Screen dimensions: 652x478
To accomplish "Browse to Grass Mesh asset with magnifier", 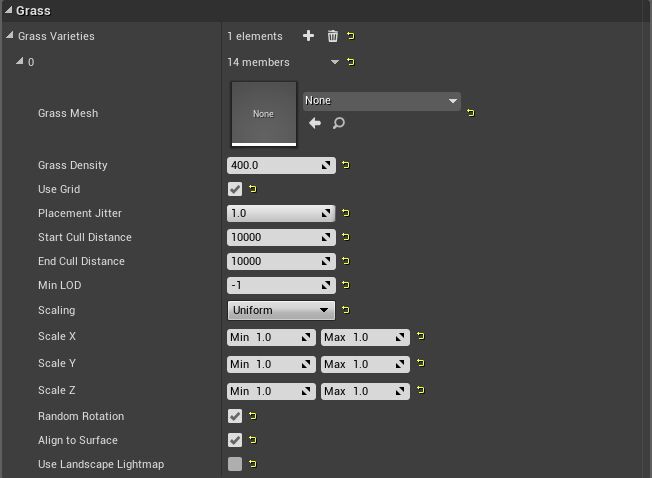I will coord(339,123).
